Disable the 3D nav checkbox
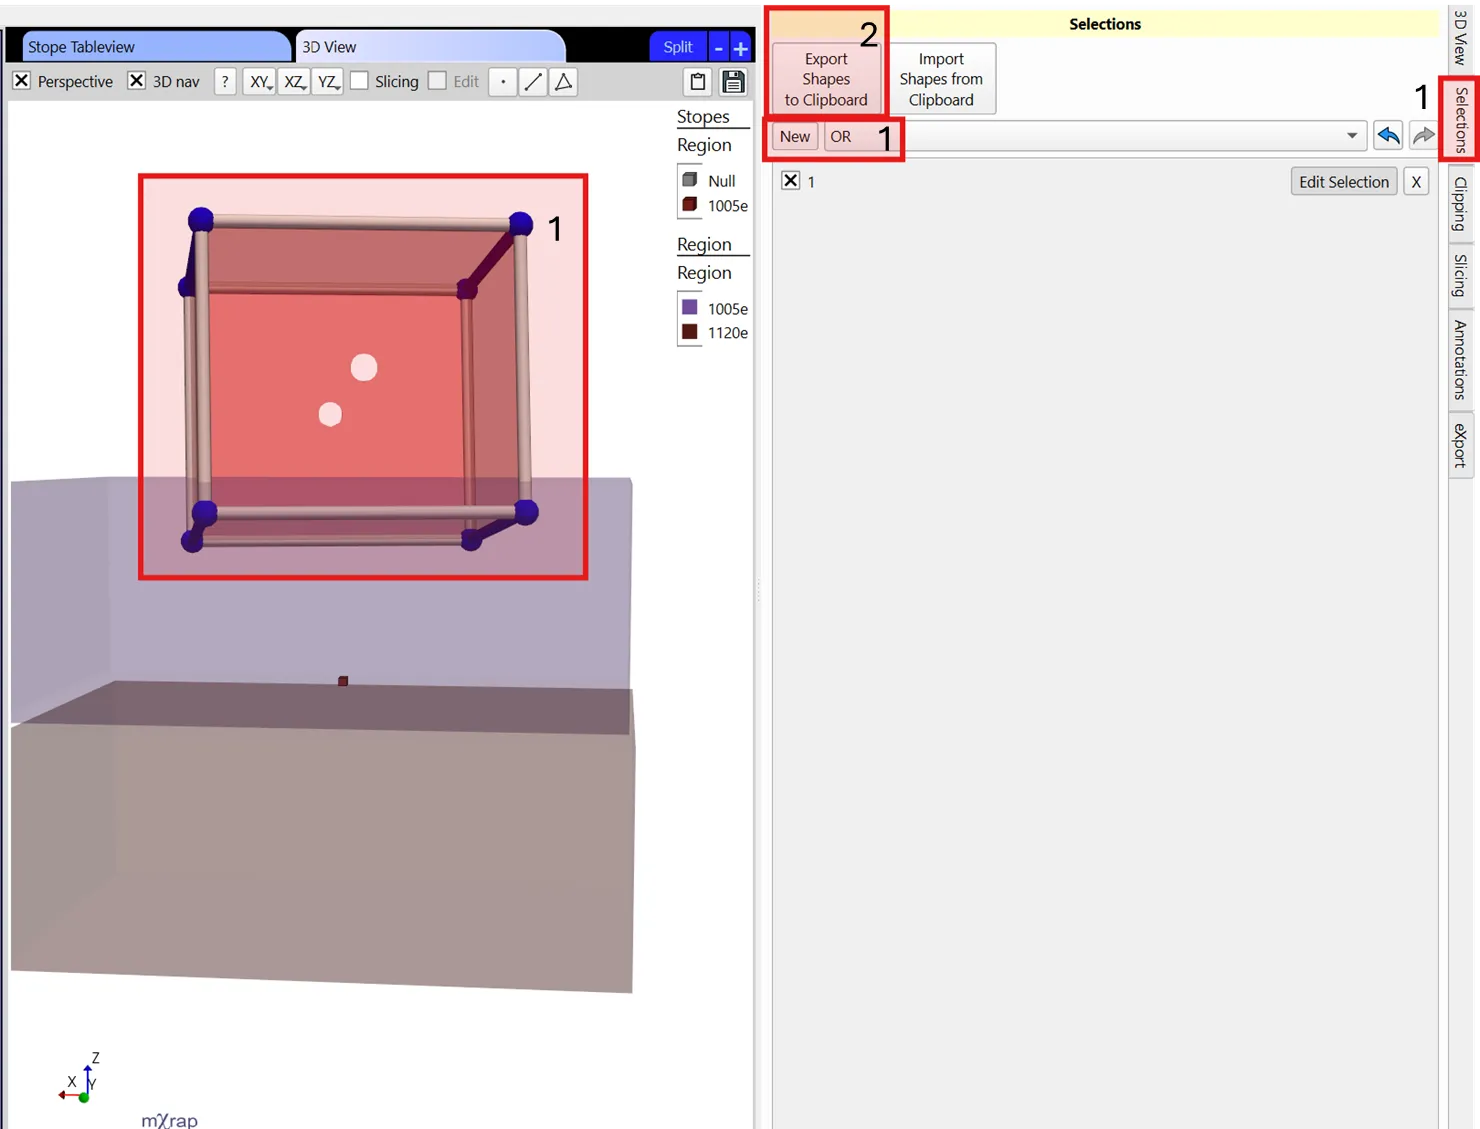This screenshot has width=1480, height=1129. (x=137, y=81)
